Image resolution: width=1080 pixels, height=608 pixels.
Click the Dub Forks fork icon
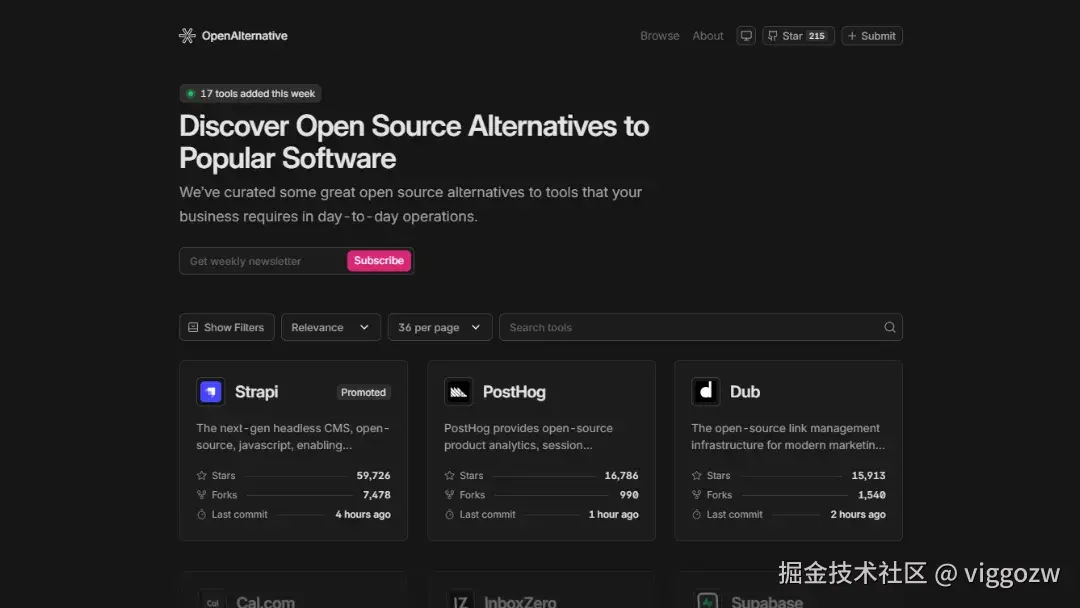[696, 494]
